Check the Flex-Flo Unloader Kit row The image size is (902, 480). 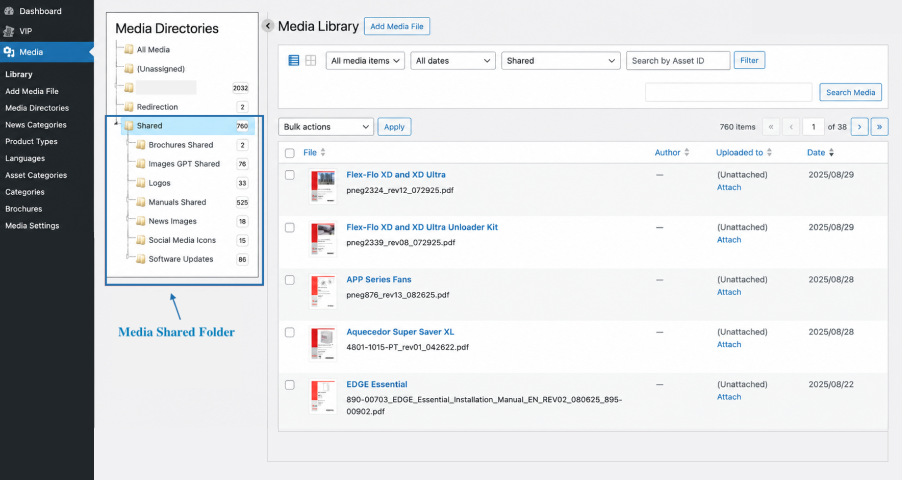(290, 227)
